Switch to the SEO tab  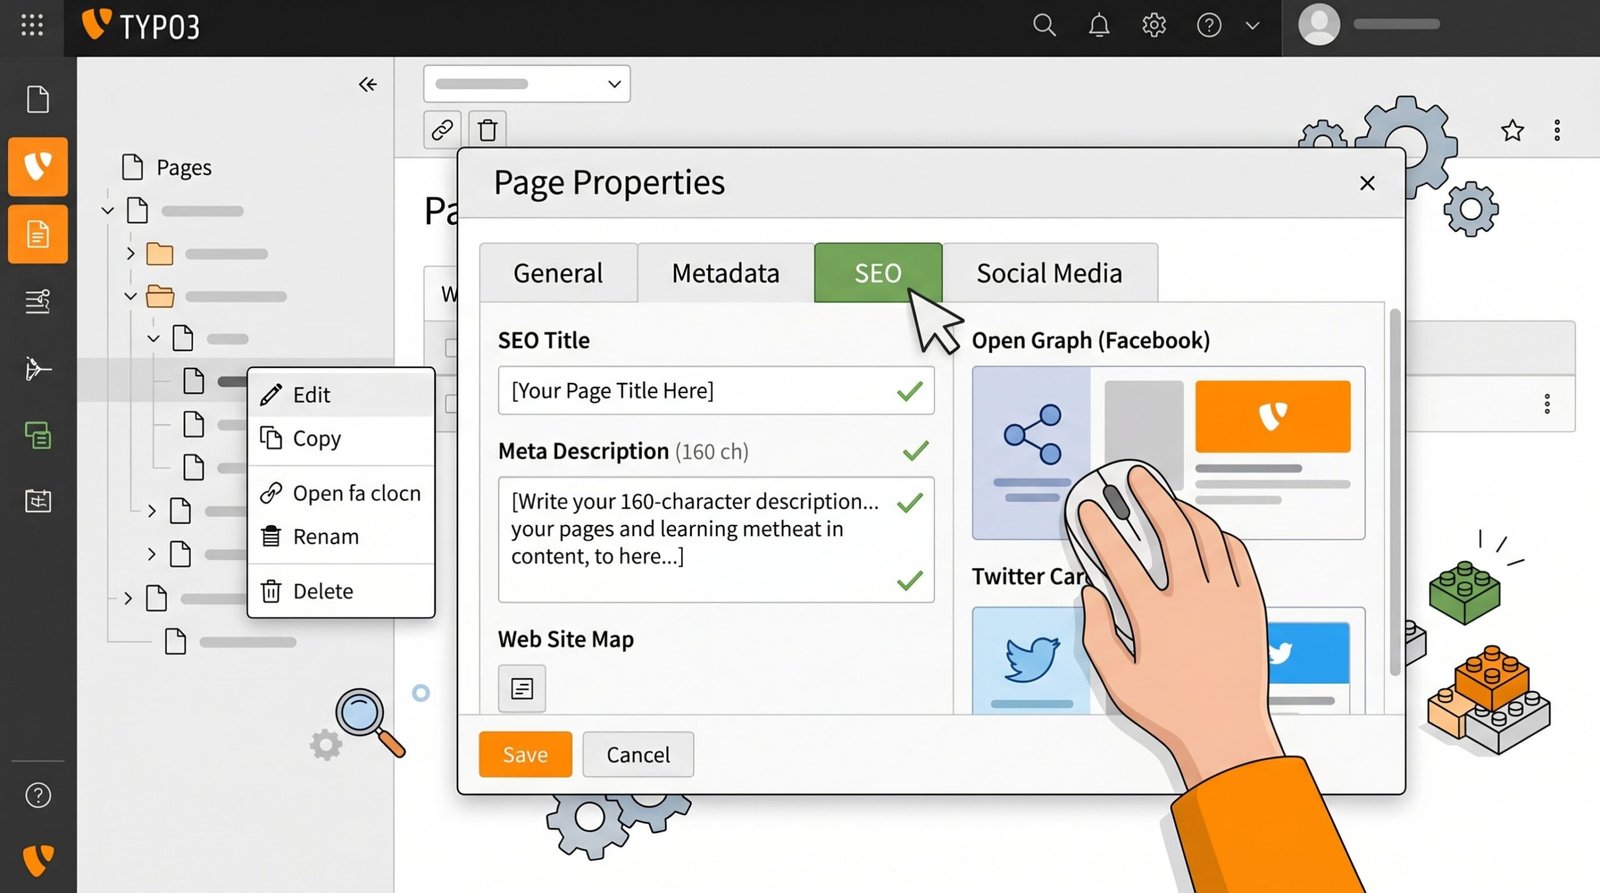coord(878,273)
